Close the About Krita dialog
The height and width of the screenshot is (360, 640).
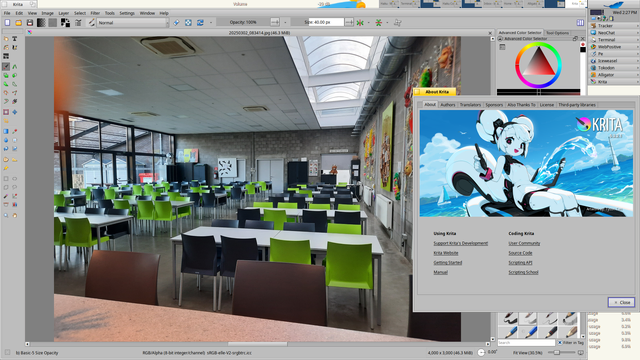pos(621,302)
